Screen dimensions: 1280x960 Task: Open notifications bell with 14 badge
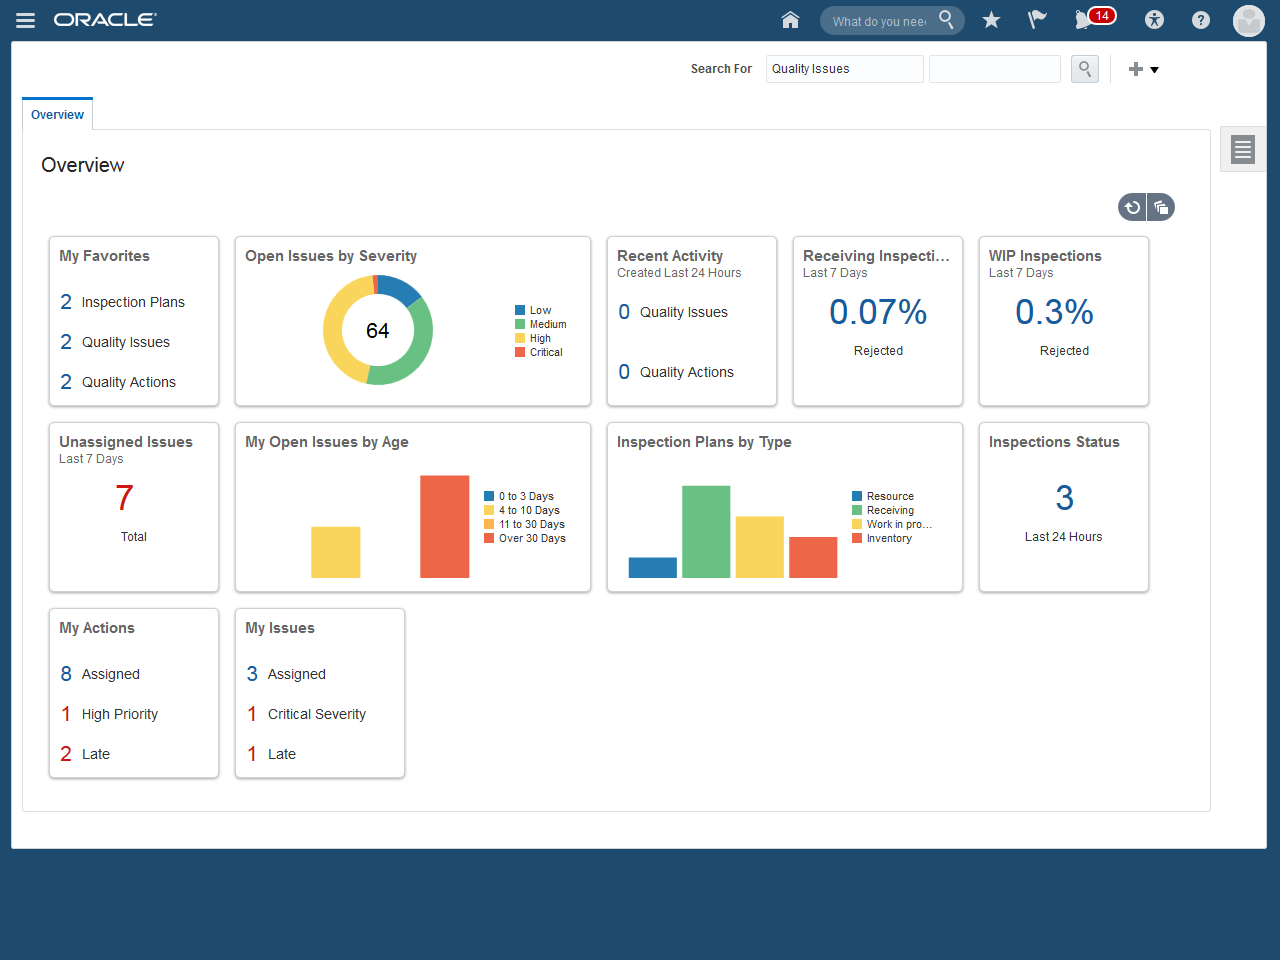tap(1094, 18)
